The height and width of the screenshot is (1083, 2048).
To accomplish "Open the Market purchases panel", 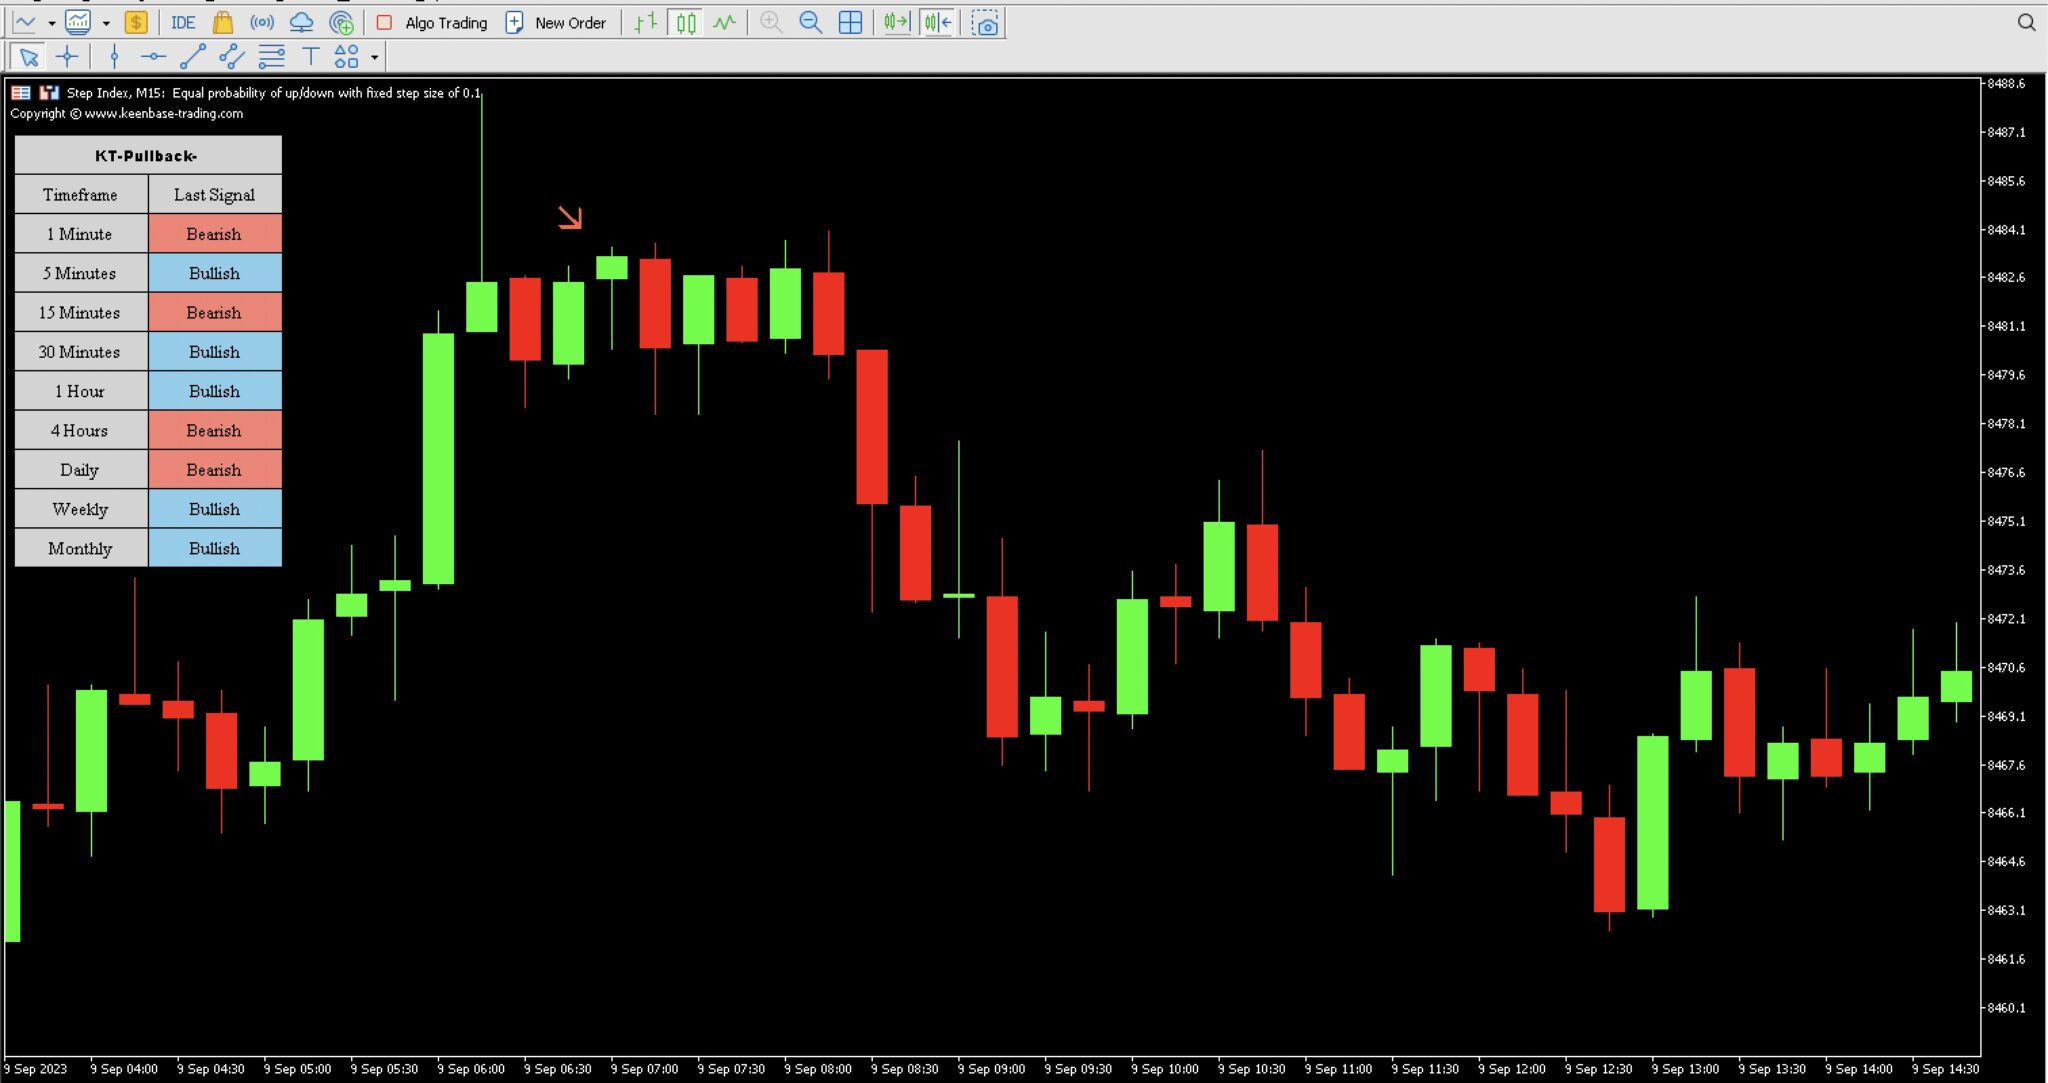I will [222, 22].
